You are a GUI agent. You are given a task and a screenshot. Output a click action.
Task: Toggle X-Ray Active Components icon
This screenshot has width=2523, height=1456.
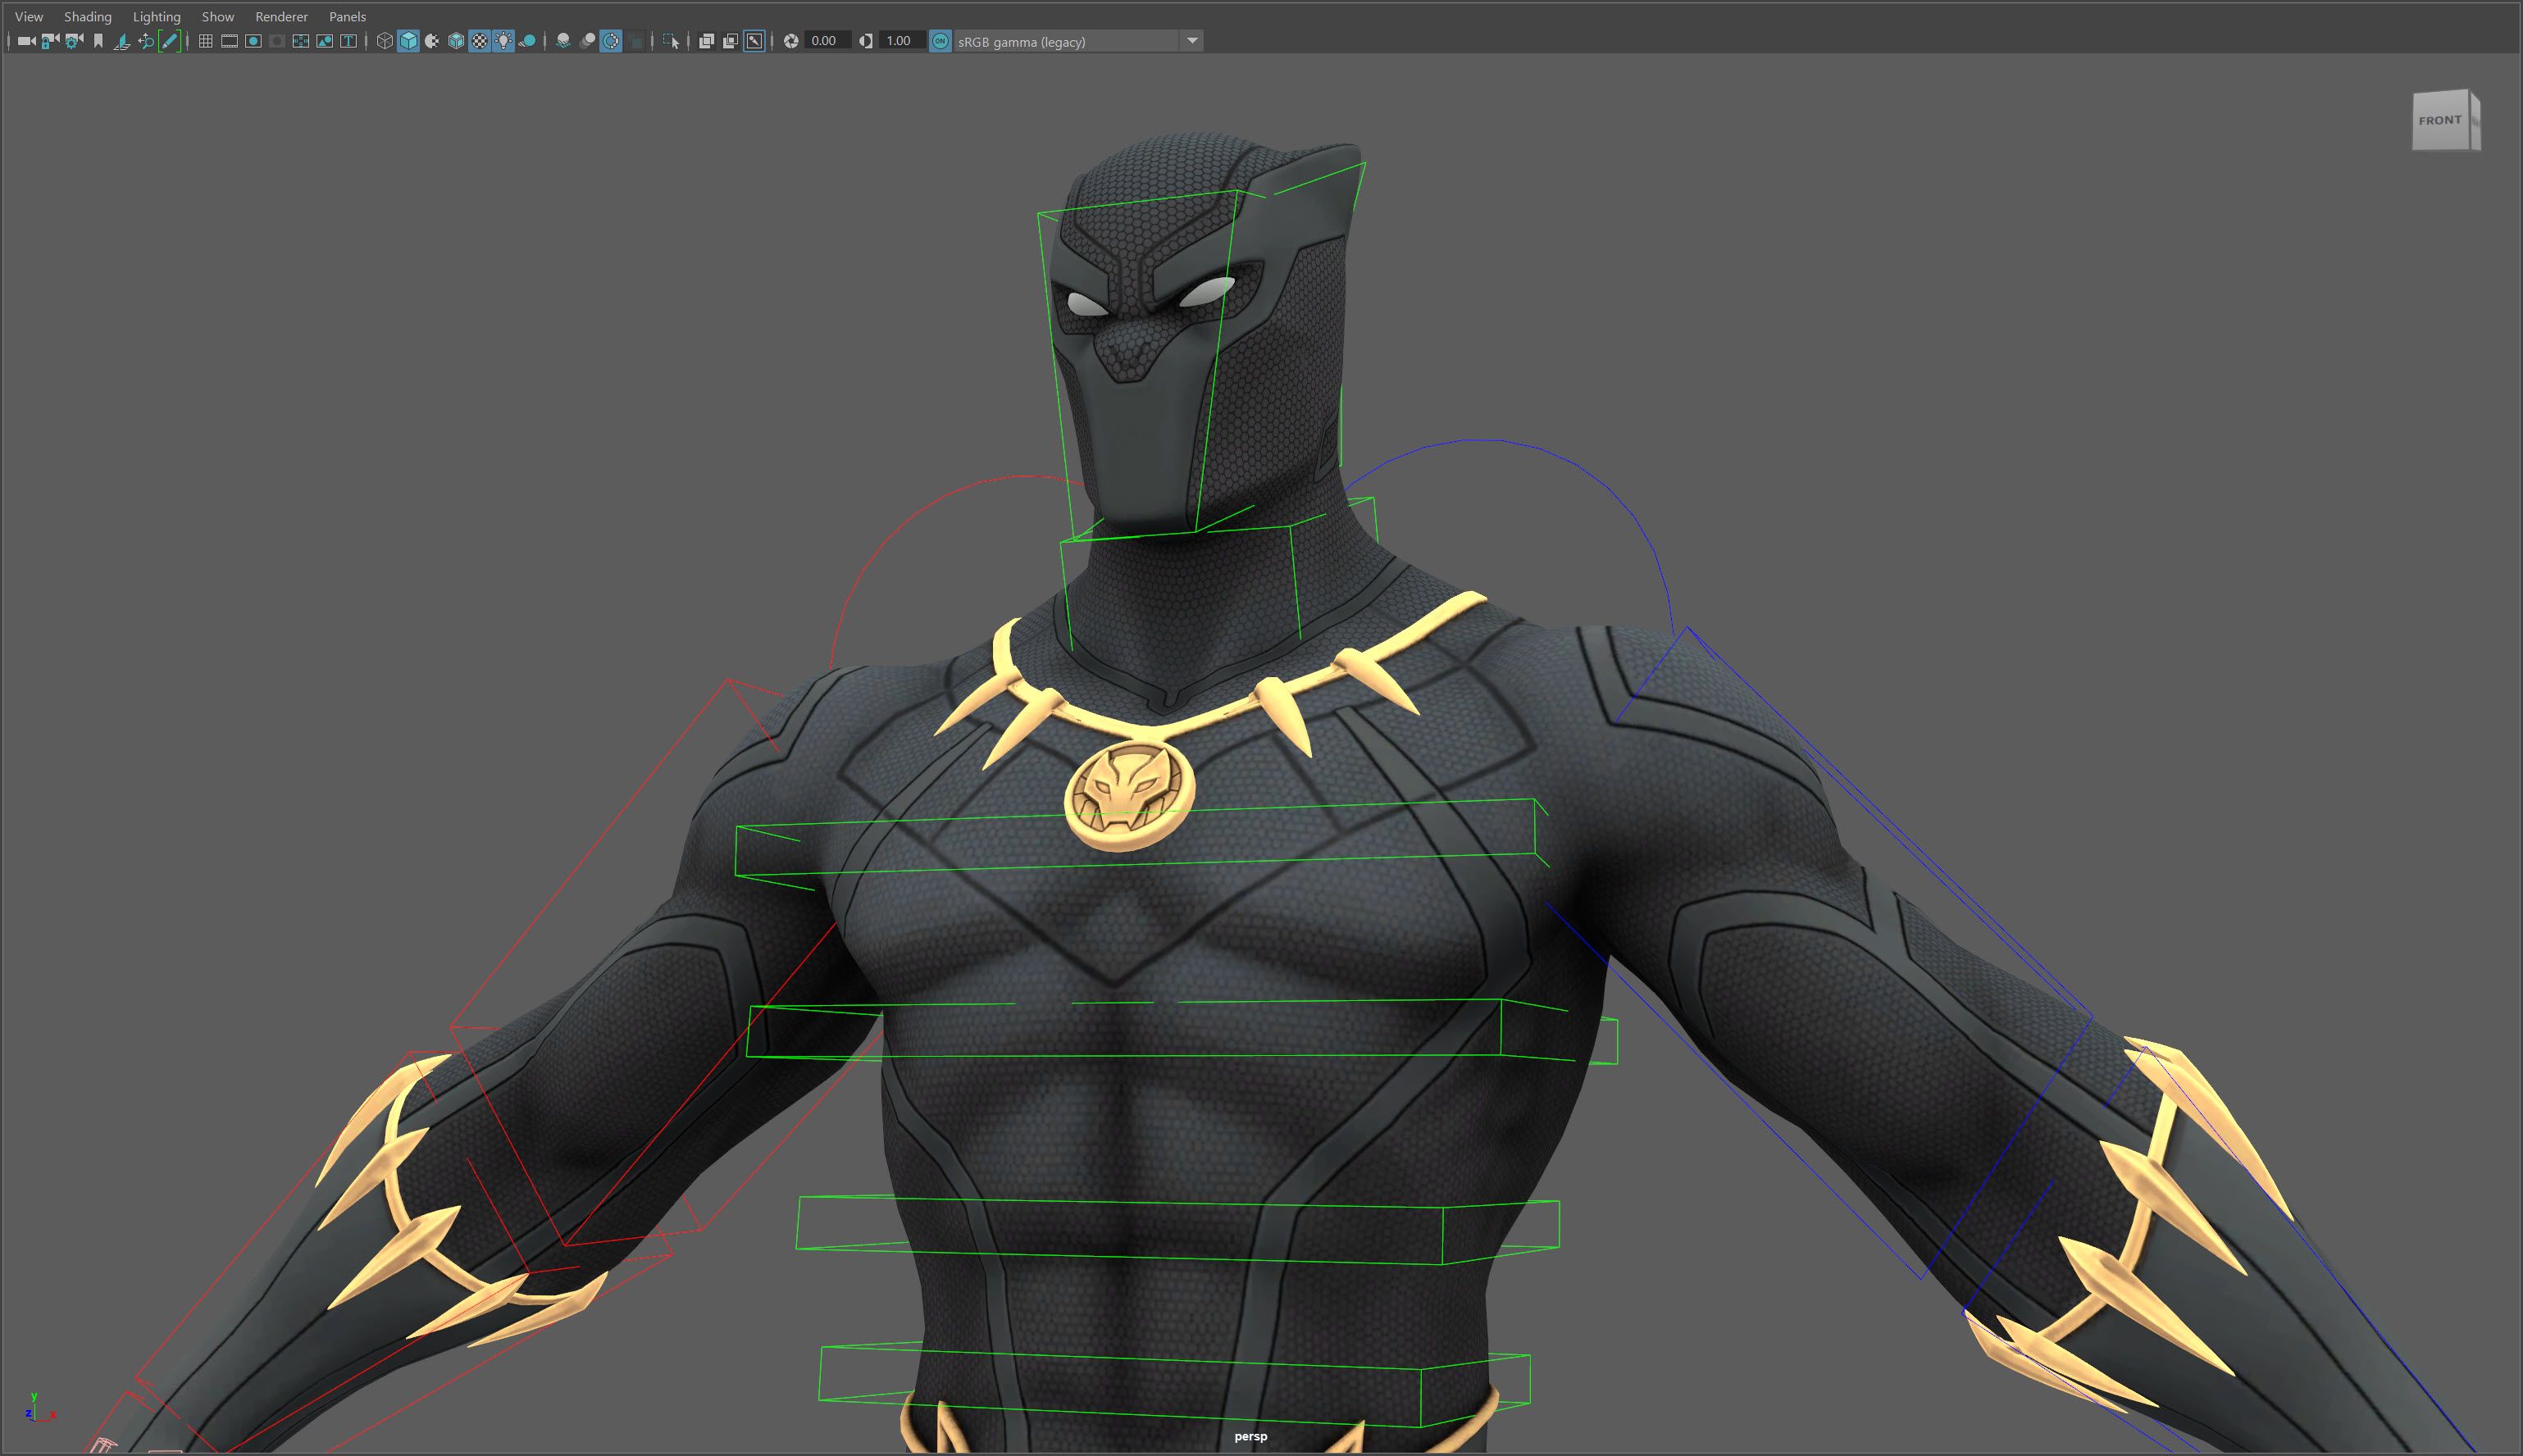click(x=730, y=41)
